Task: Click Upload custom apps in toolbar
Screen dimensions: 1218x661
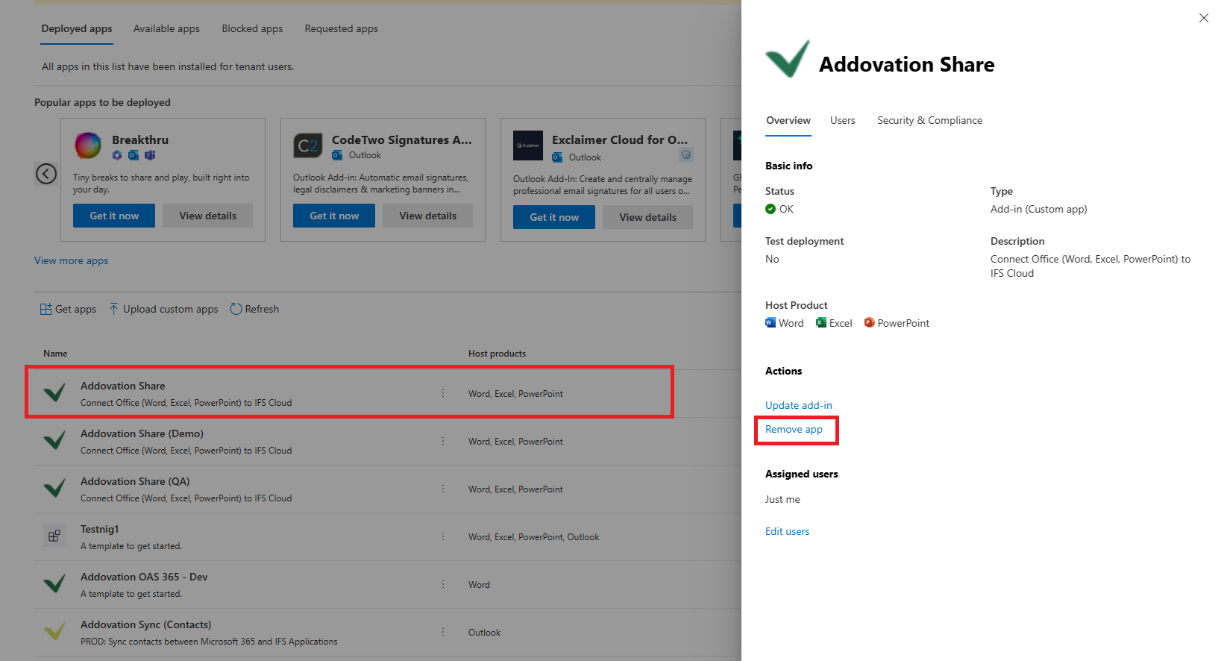Action: [x=163, y=309]
